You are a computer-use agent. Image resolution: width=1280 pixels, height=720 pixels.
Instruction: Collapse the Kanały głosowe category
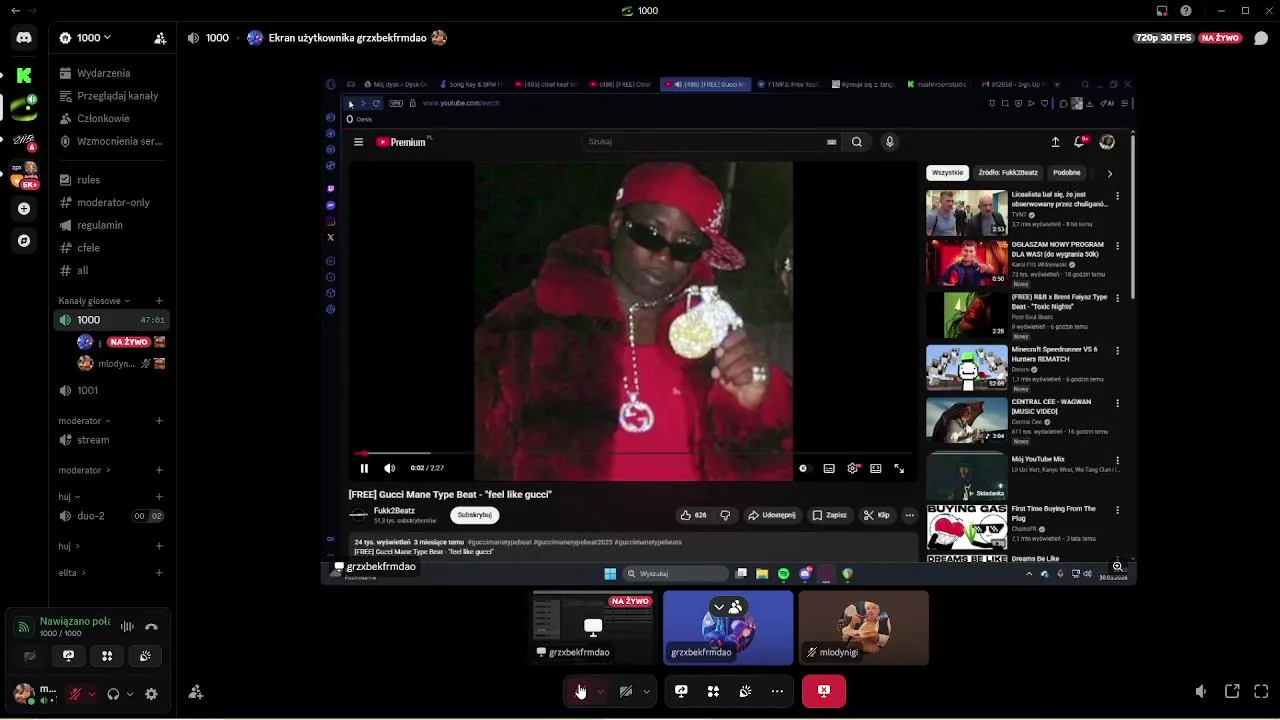pyautogui.click(x=94, y=301)
